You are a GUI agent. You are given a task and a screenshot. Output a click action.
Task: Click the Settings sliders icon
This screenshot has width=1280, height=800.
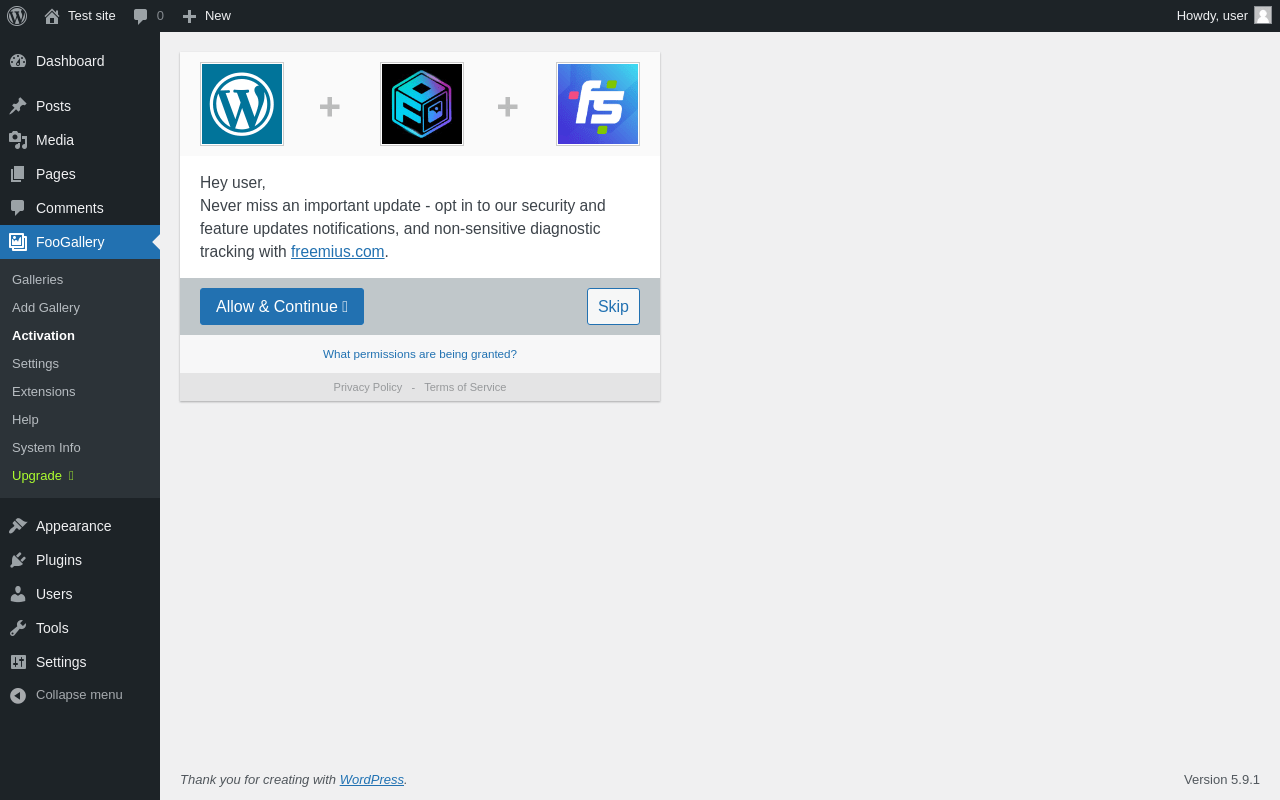coord(18,662)
